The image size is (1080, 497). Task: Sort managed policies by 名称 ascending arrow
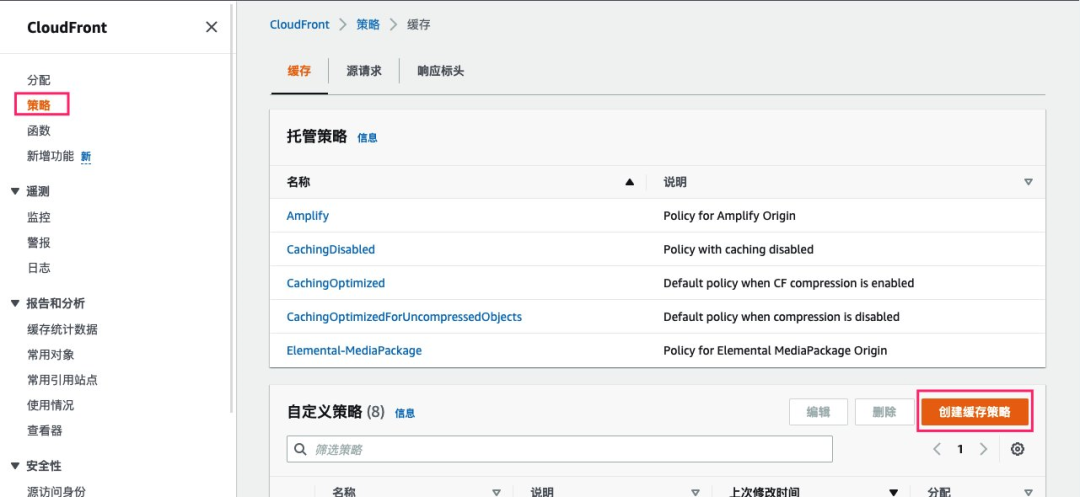tap(629, 182)
